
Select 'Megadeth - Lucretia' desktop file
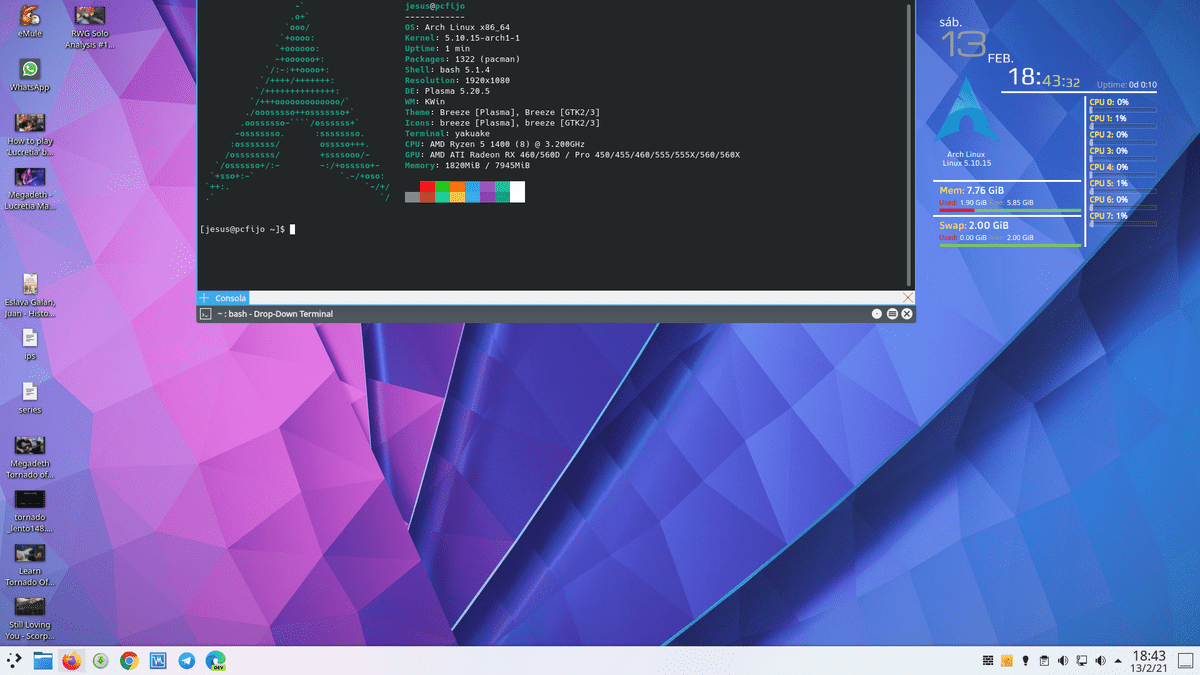[30, 187]
